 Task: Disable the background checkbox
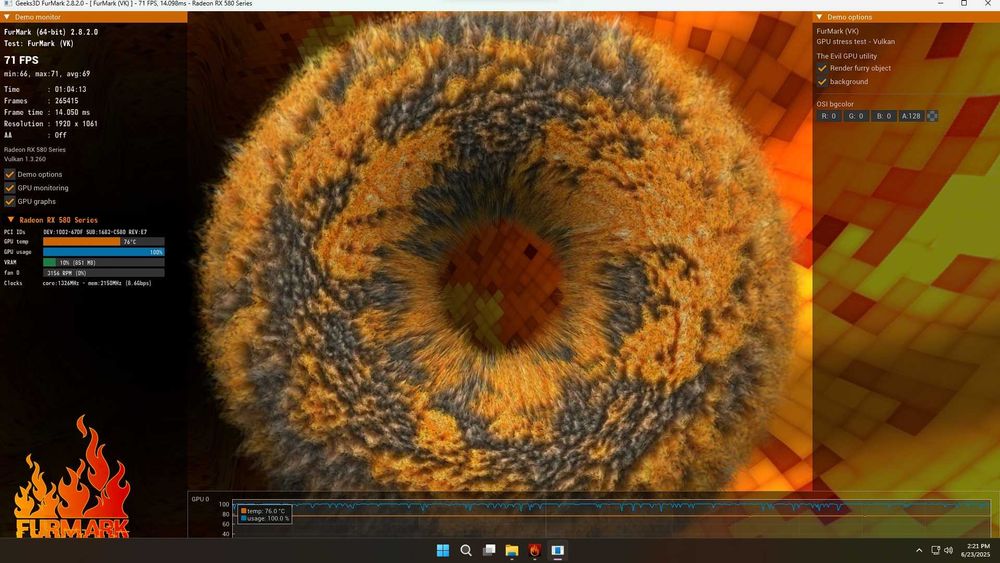(x=822, y=82)
